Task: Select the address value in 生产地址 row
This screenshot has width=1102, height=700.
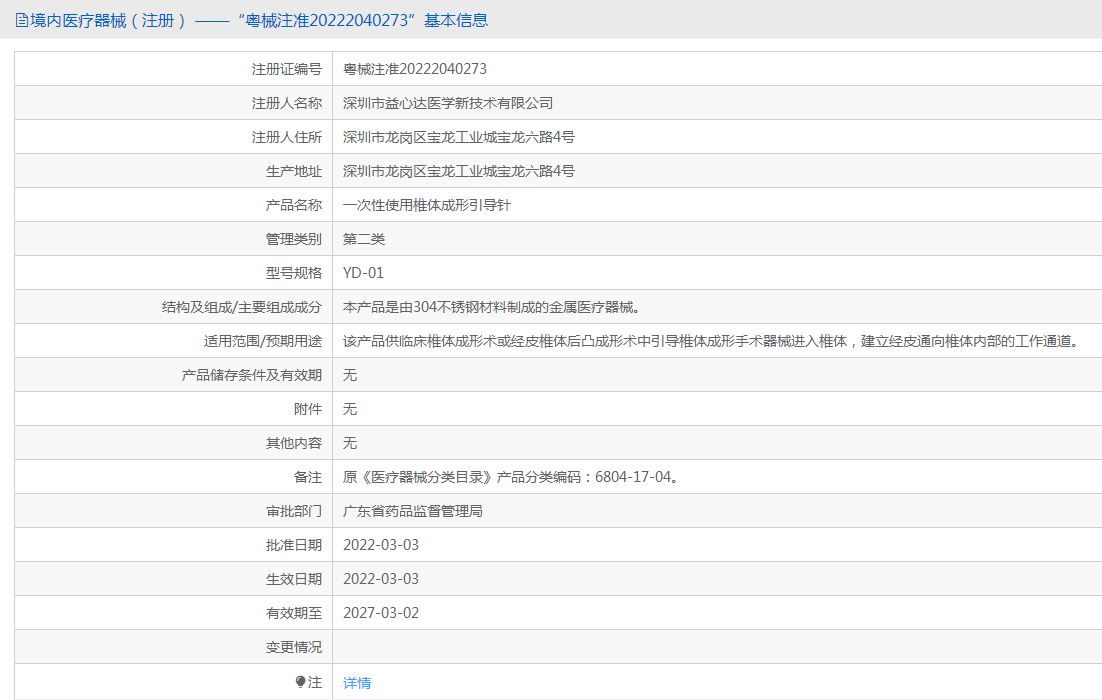Action: coord(459,171)
